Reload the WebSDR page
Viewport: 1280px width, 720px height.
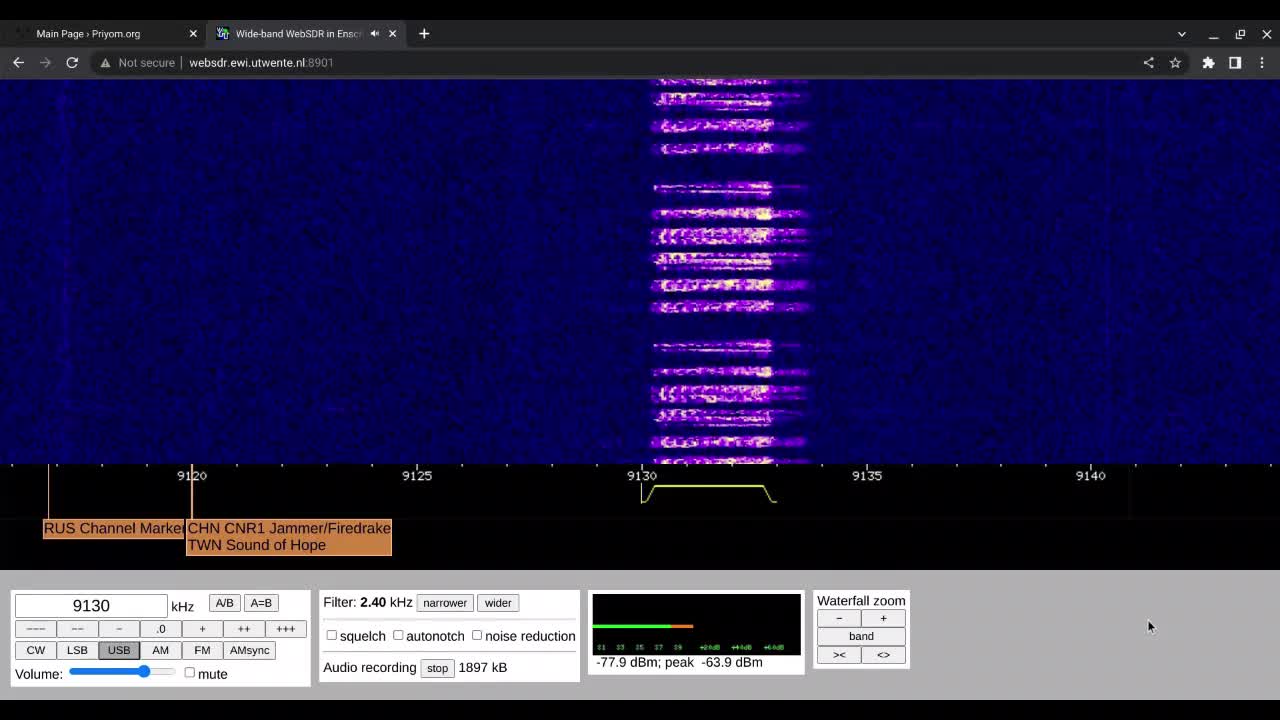(x=72, y=62)
